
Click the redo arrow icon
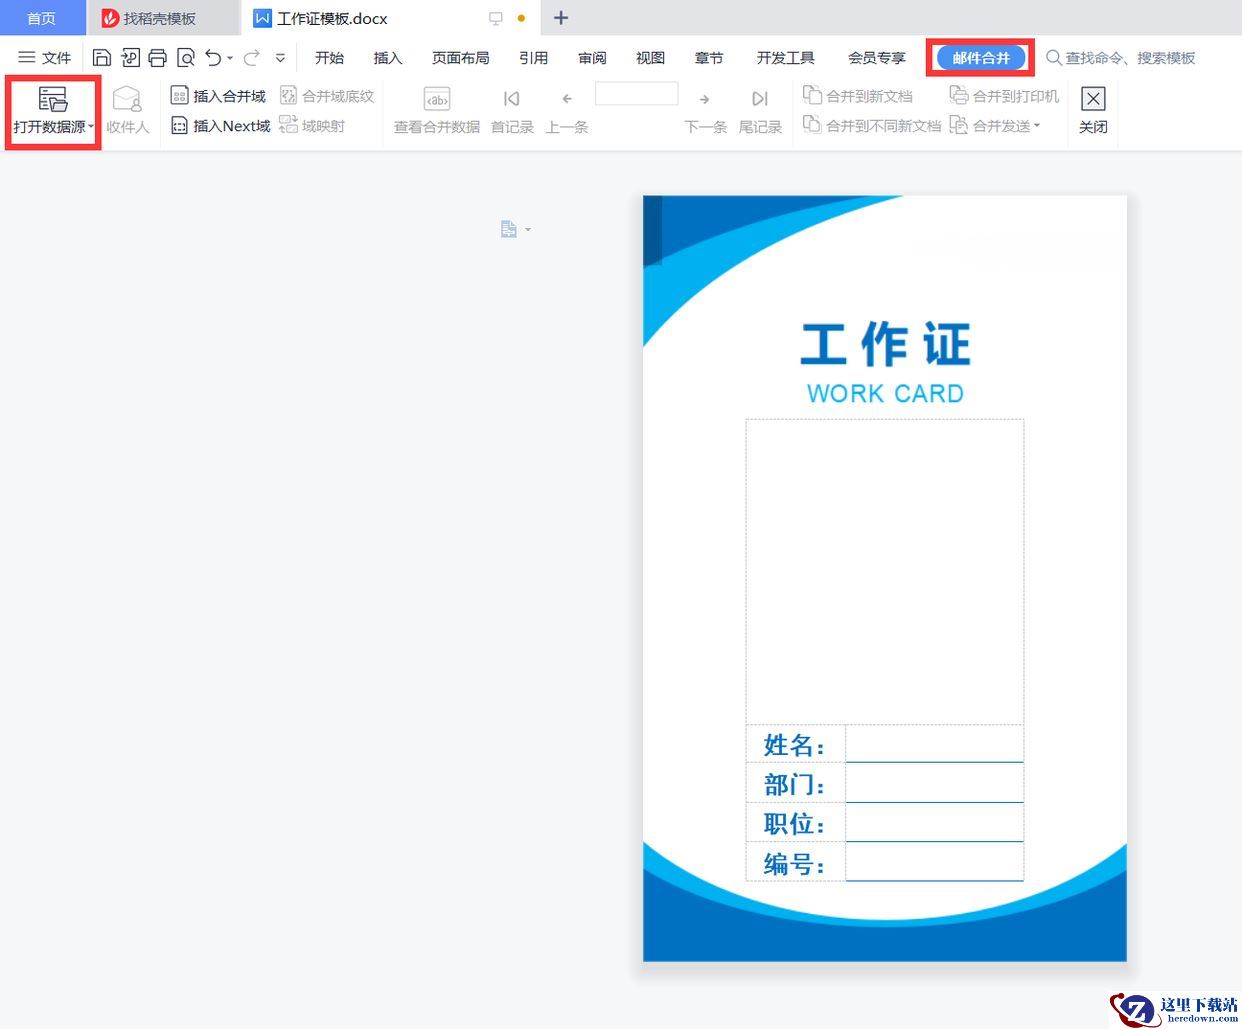[x=252, y=58]
